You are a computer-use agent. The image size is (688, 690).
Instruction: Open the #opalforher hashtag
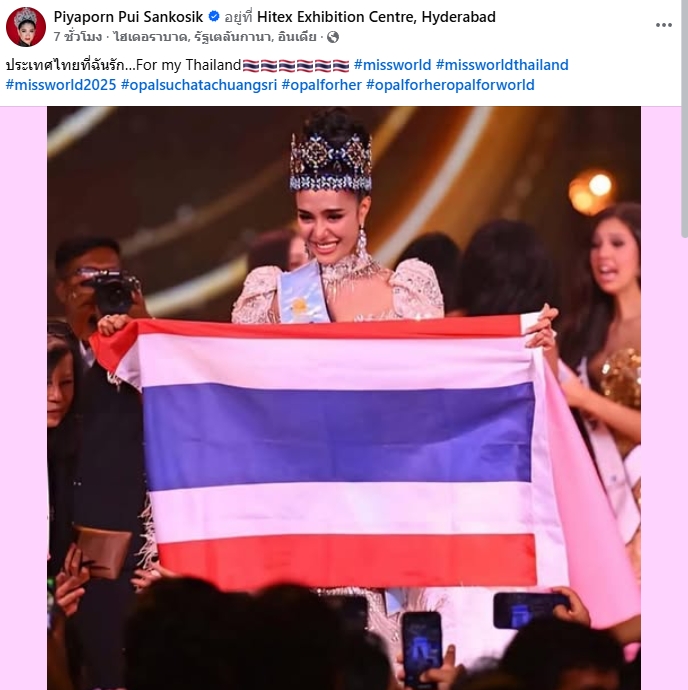coord(321,85)
